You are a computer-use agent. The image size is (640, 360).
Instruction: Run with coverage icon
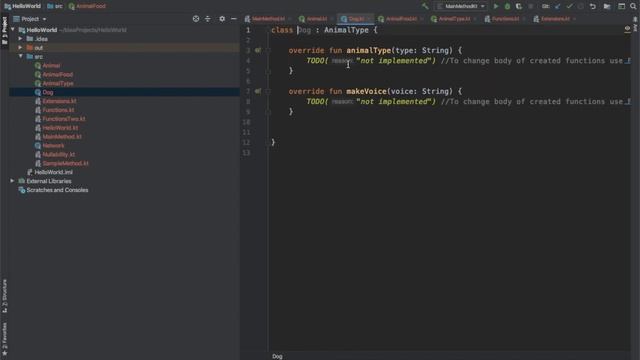(x=519, y=6)
